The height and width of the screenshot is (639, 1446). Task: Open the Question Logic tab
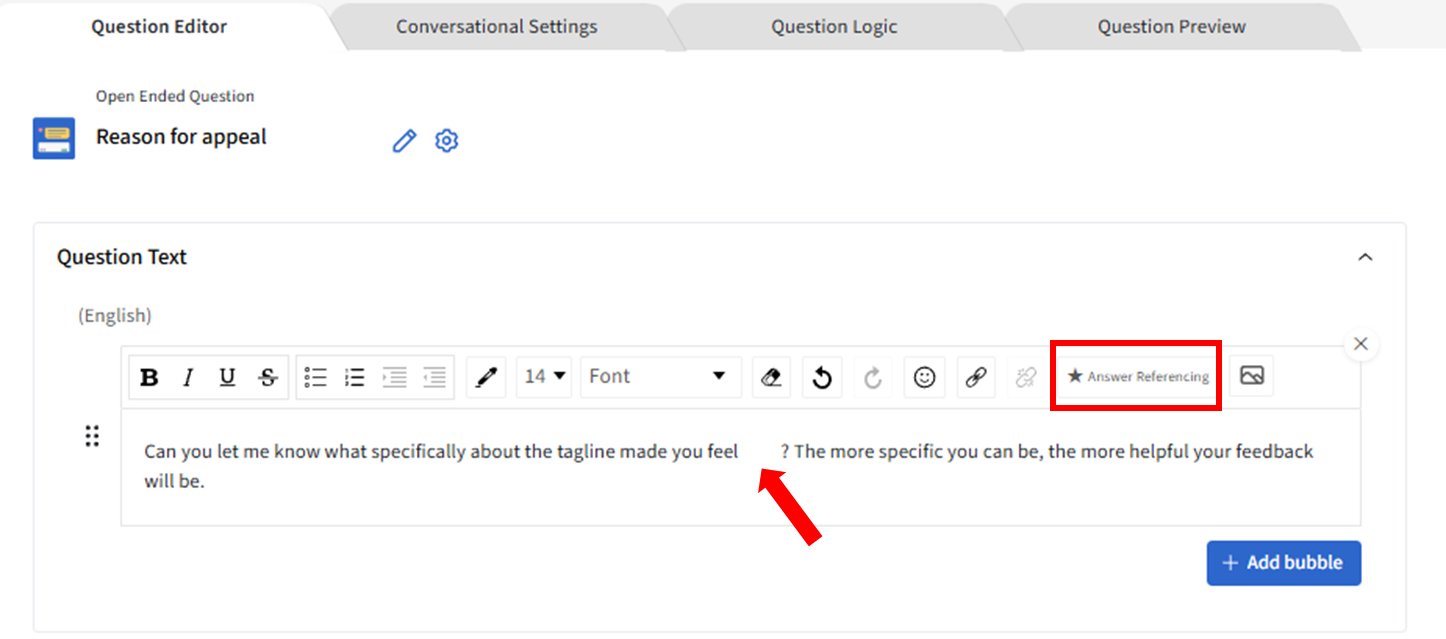833,27
